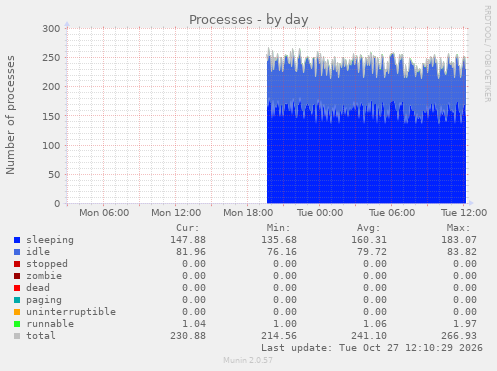Click runnable maximum value 1.97
This screenshot has height=371, width=497.
(465, 324)
